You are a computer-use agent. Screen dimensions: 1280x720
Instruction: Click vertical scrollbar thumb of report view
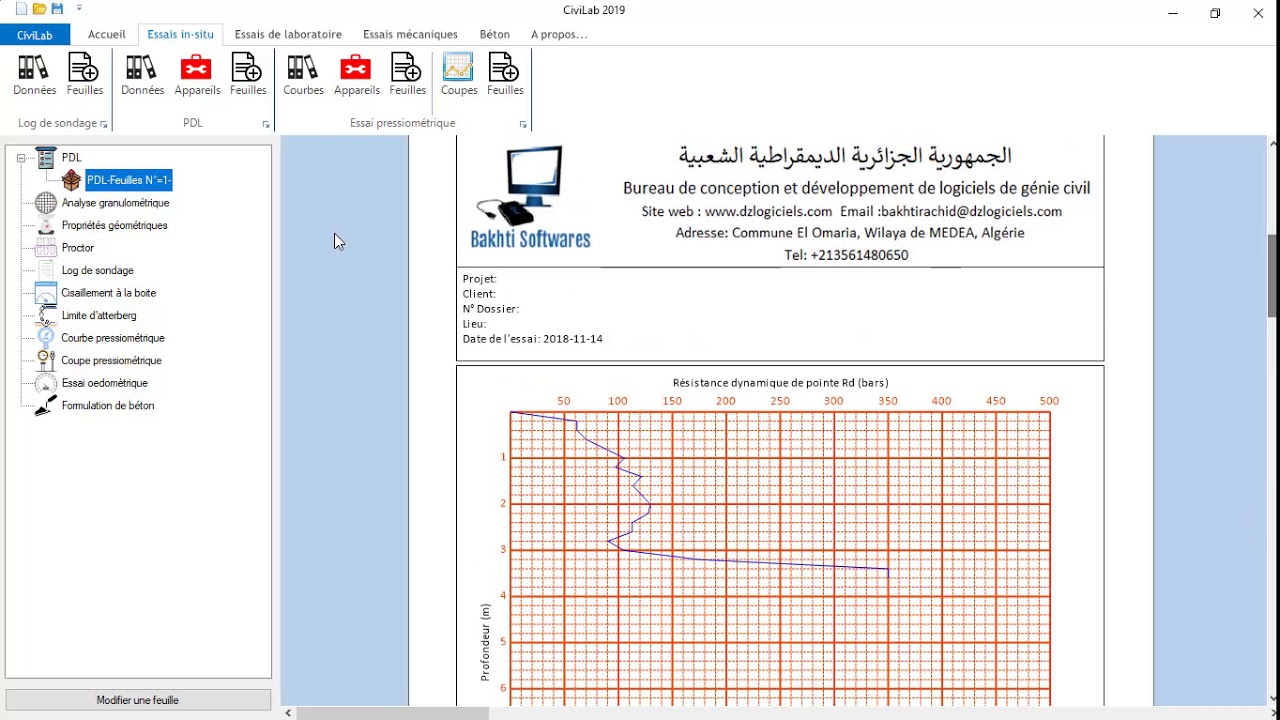1272,276
